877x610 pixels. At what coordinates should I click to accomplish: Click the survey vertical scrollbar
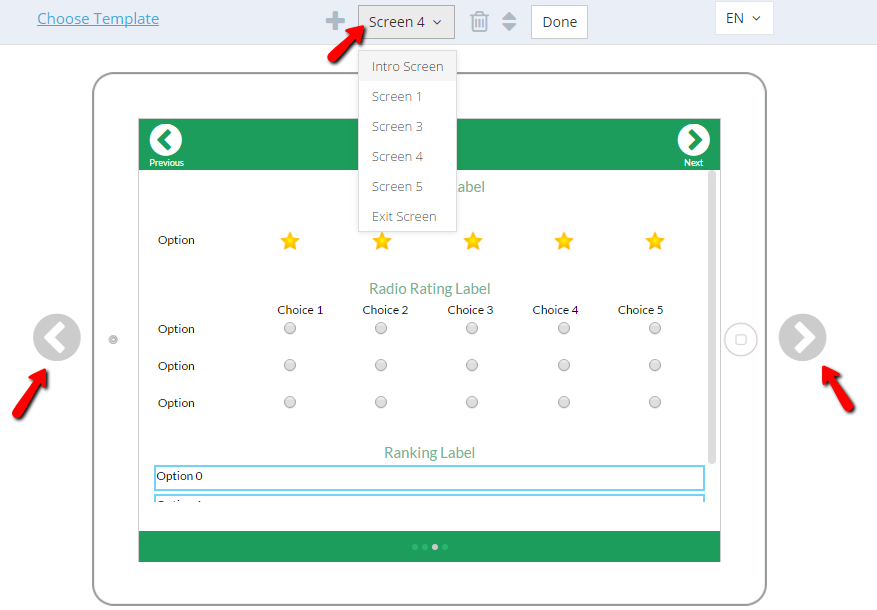click(712, 317)
